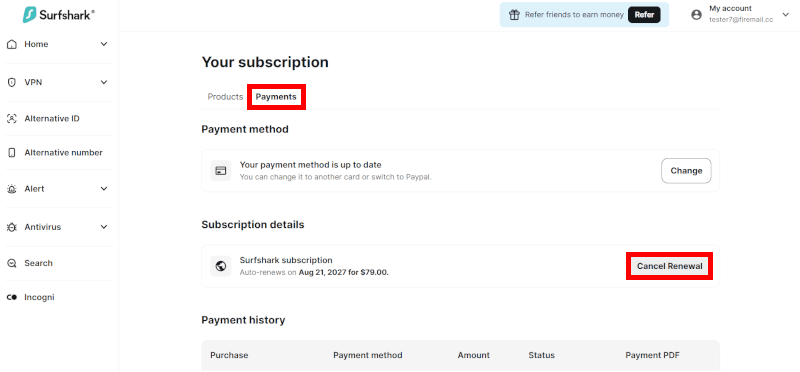Click the Payment history heading
Image resolution: width=800 pixels, height=372 pixels.
tap(243, 320)
